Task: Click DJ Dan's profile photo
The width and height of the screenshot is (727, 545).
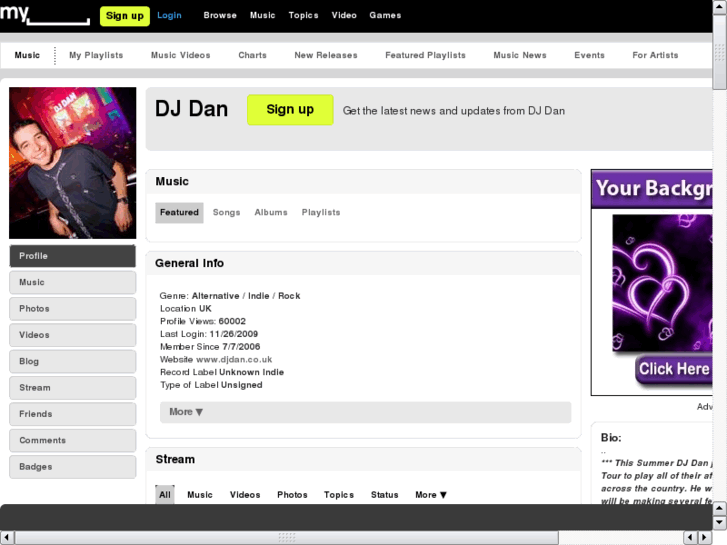Action: click(73, 163)
